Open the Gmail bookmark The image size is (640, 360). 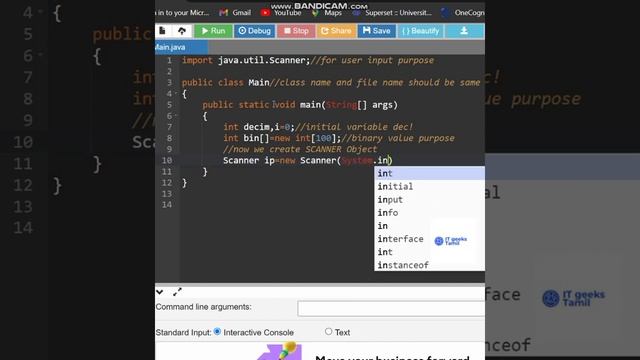tap(235, 13)
